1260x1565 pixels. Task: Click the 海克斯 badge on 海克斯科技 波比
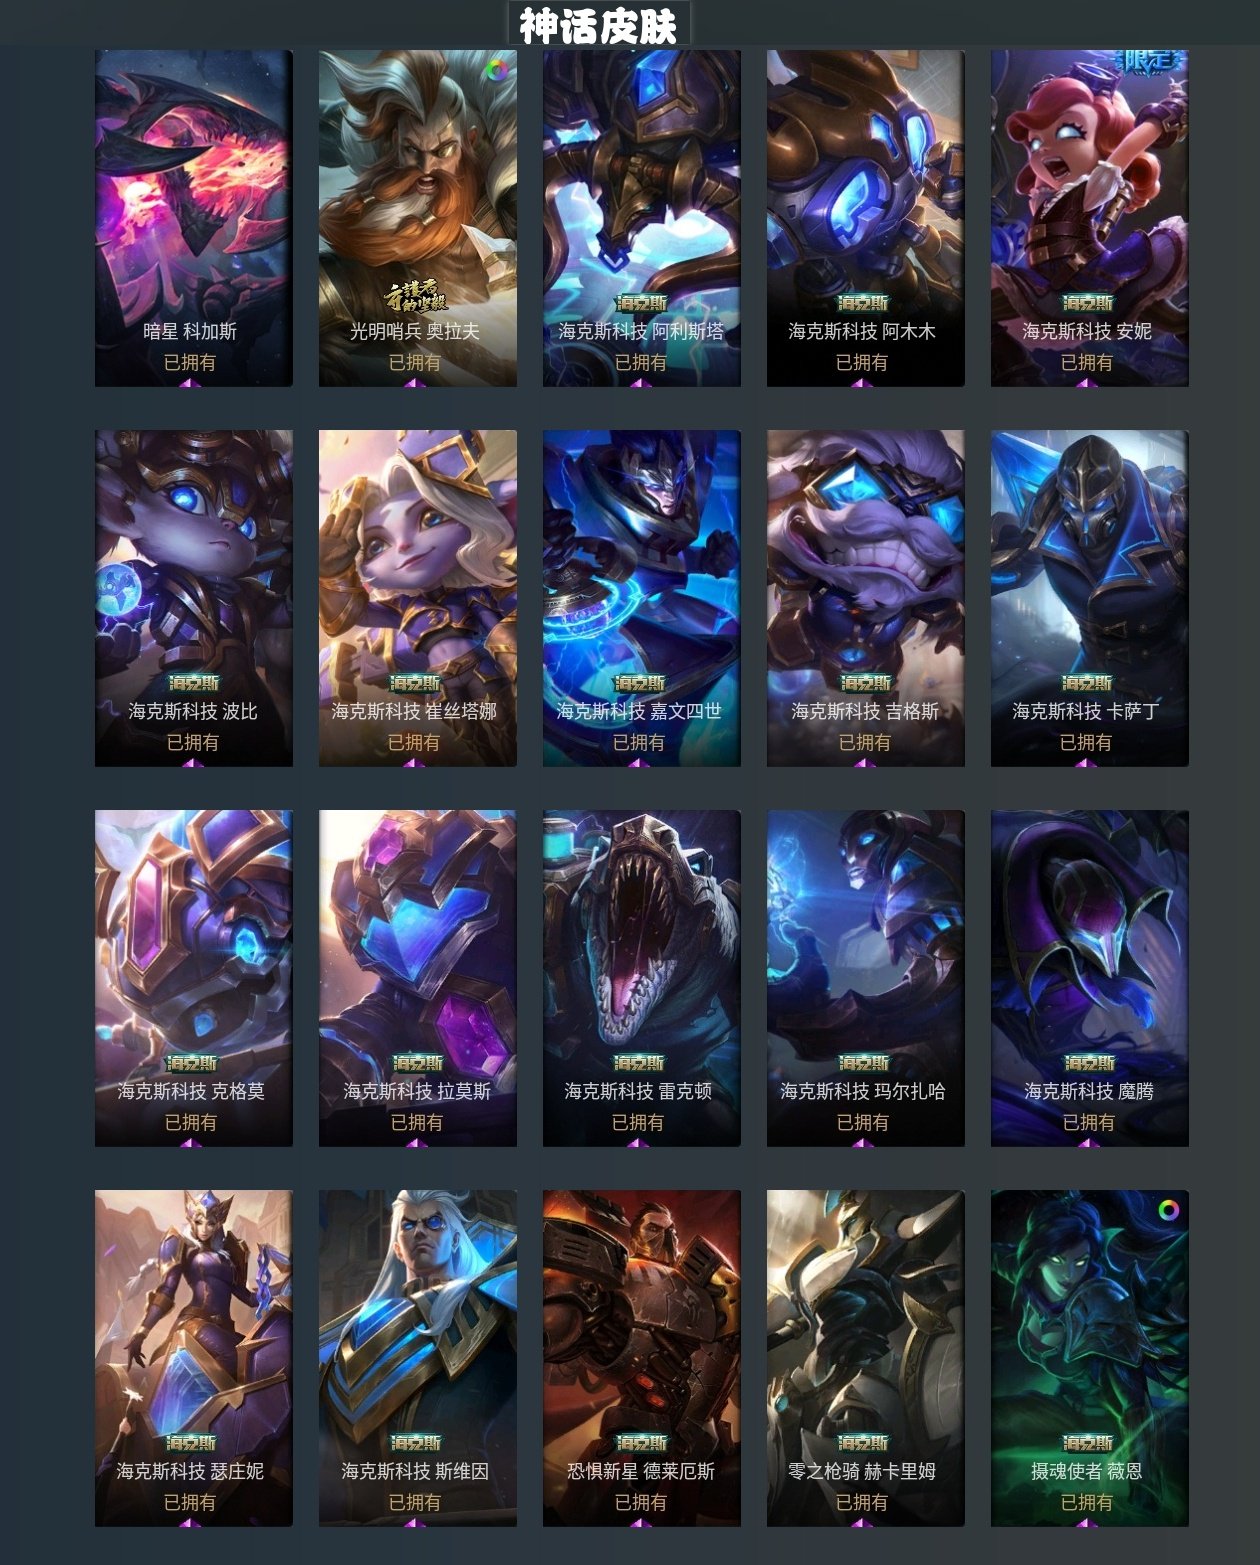click(193, 683)
